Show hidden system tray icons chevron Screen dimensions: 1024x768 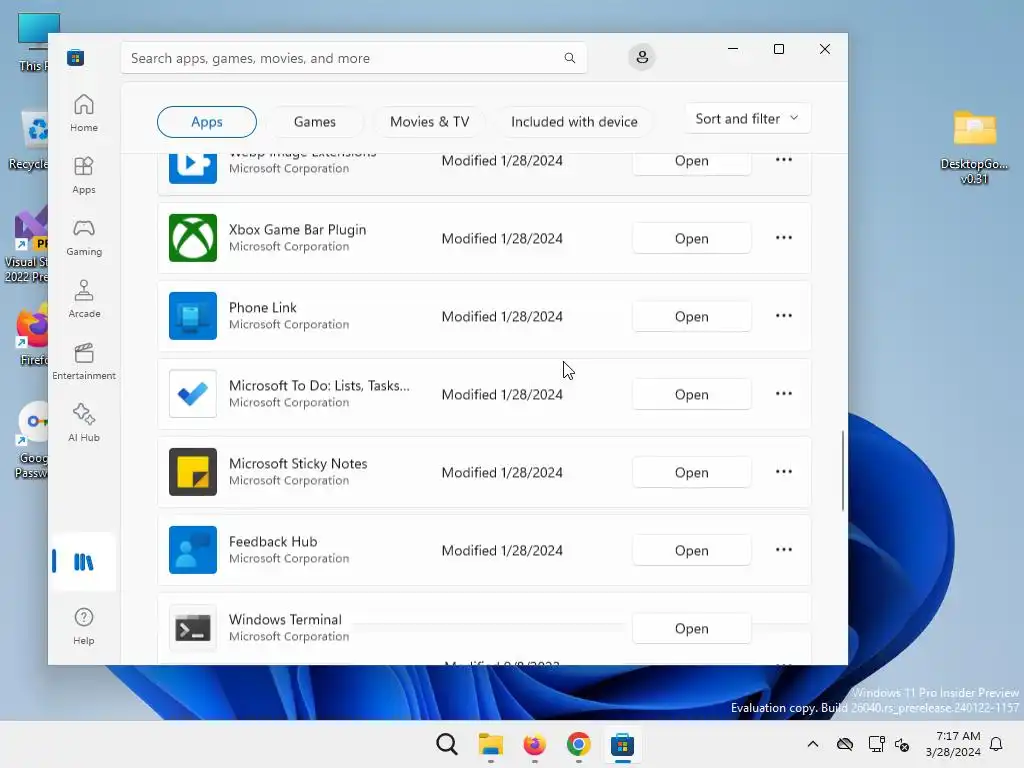812,744
